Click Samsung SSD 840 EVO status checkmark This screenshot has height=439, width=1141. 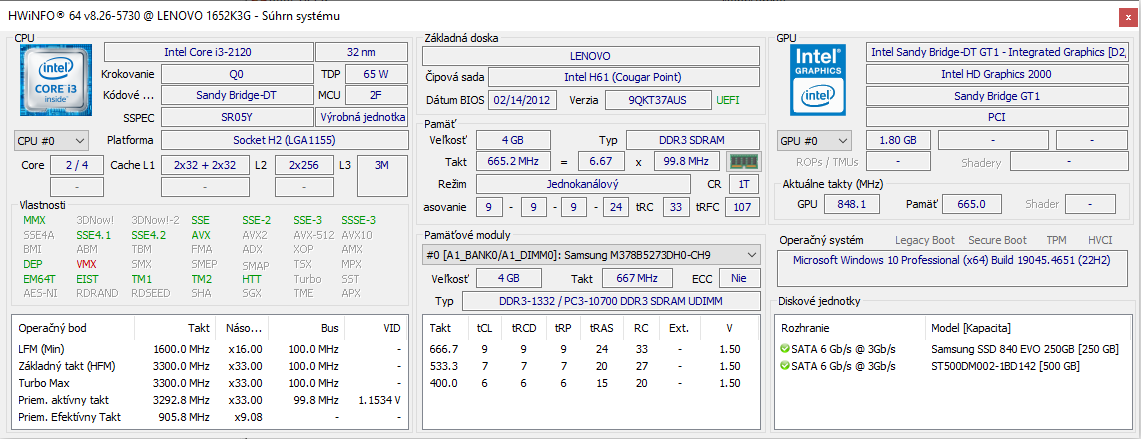coord(785,348)
